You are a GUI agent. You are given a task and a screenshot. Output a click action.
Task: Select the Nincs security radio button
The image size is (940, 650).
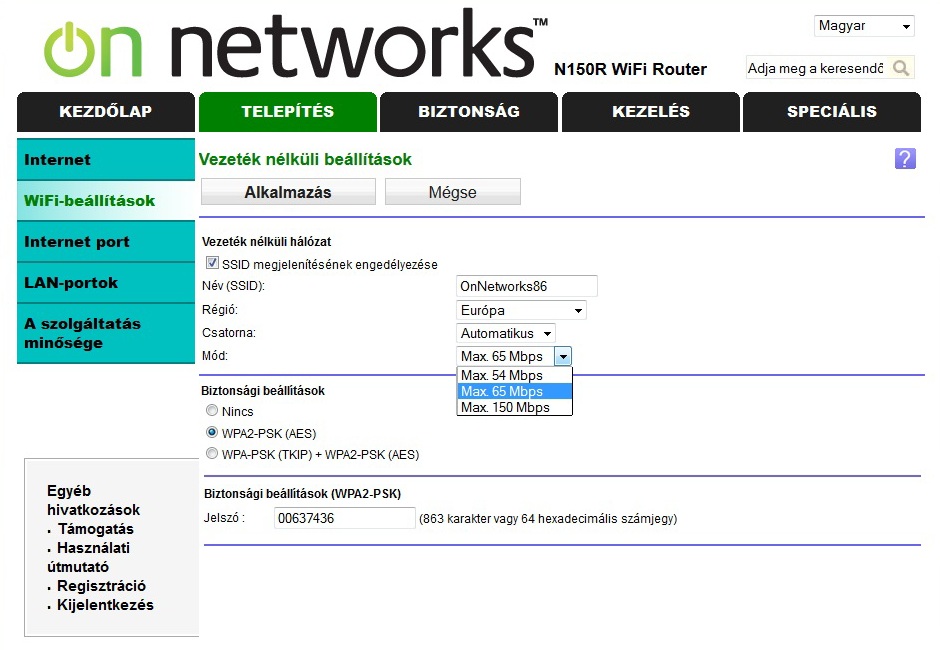tap(212, 410)
